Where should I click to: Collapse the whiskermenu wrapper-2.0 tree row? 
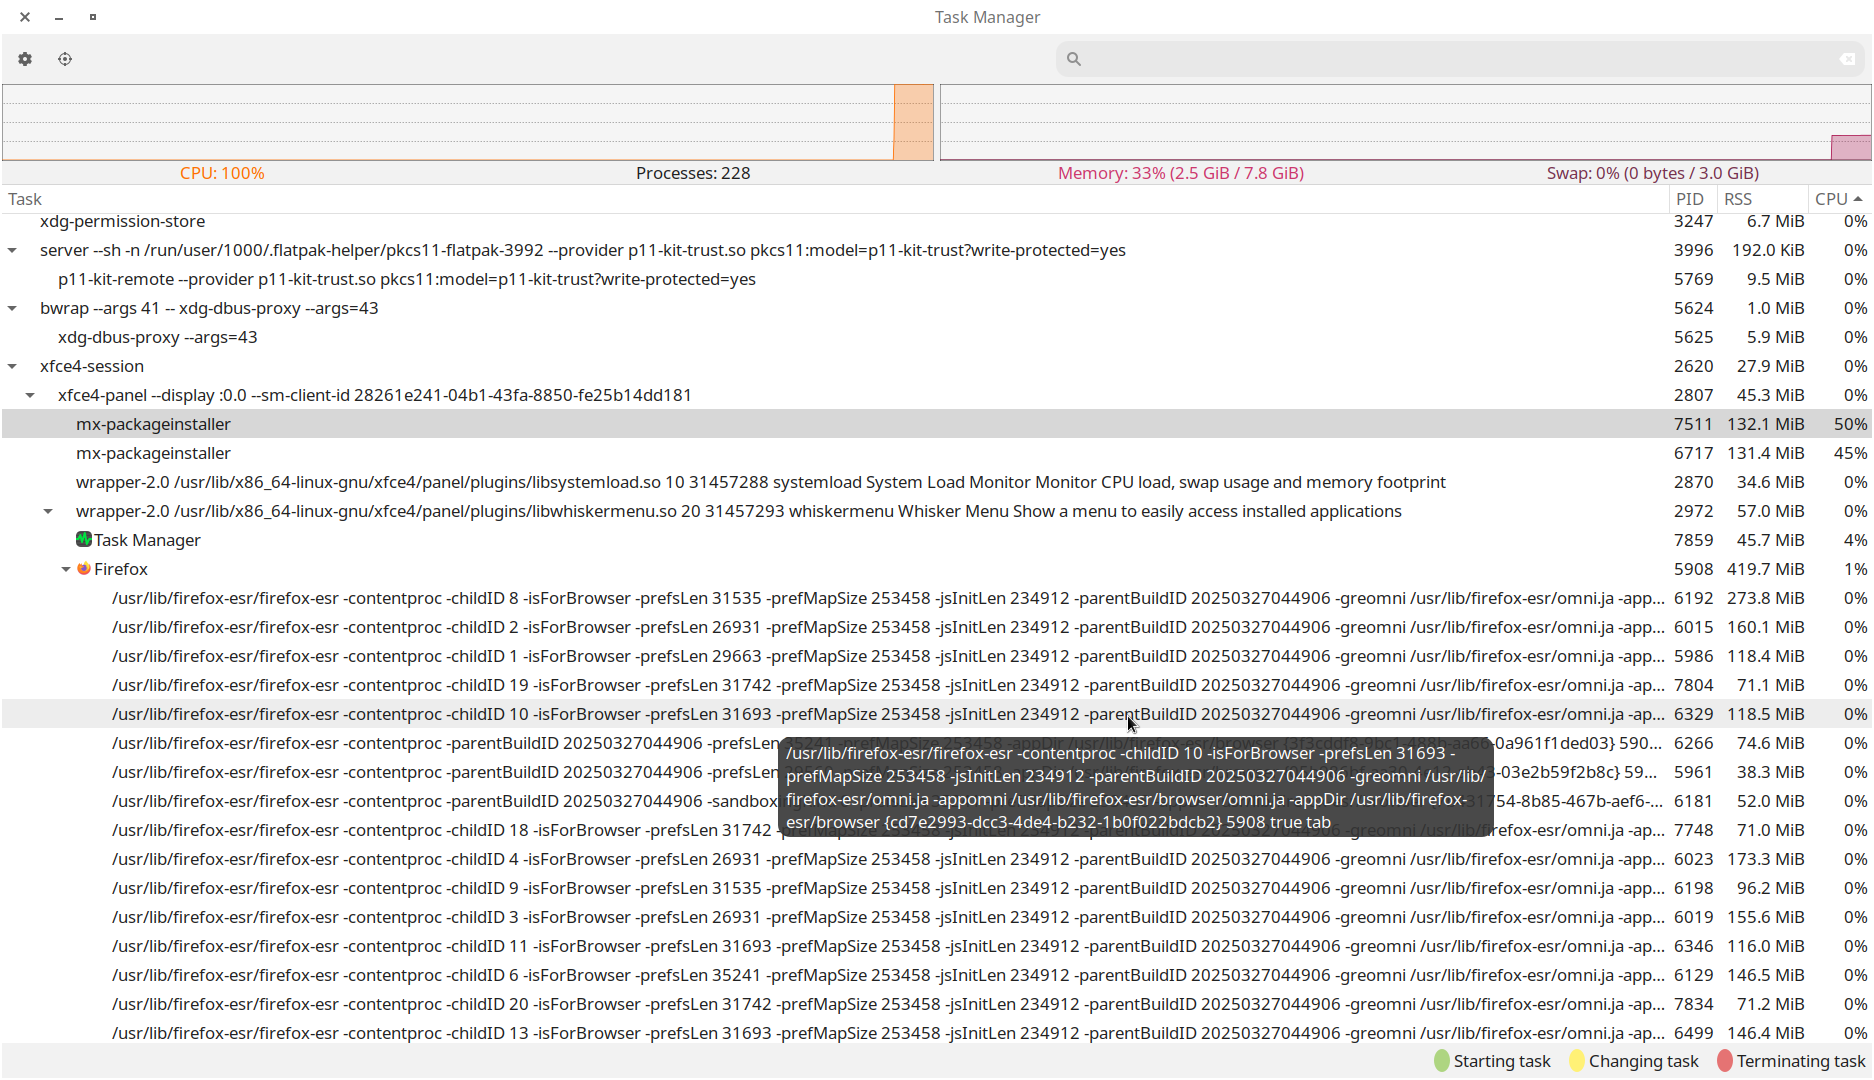[48, 511]
